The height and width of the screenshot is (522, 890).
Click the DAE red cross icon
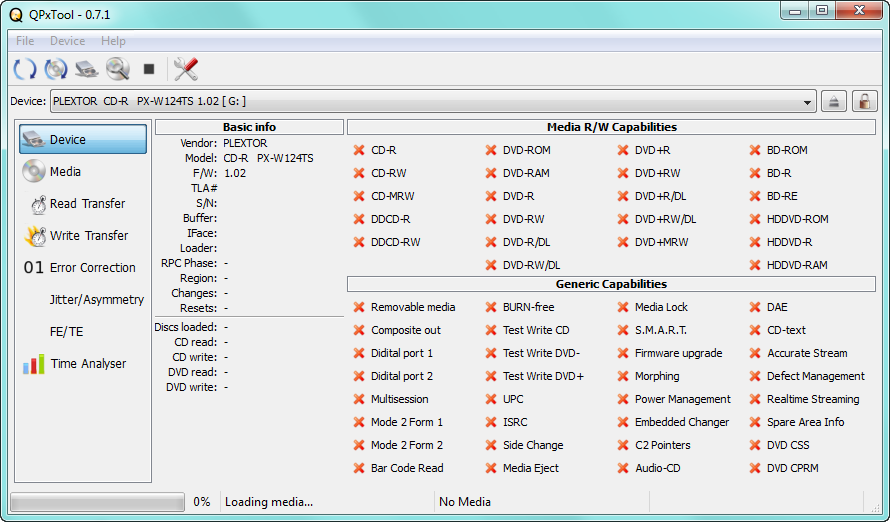point(755,307)
